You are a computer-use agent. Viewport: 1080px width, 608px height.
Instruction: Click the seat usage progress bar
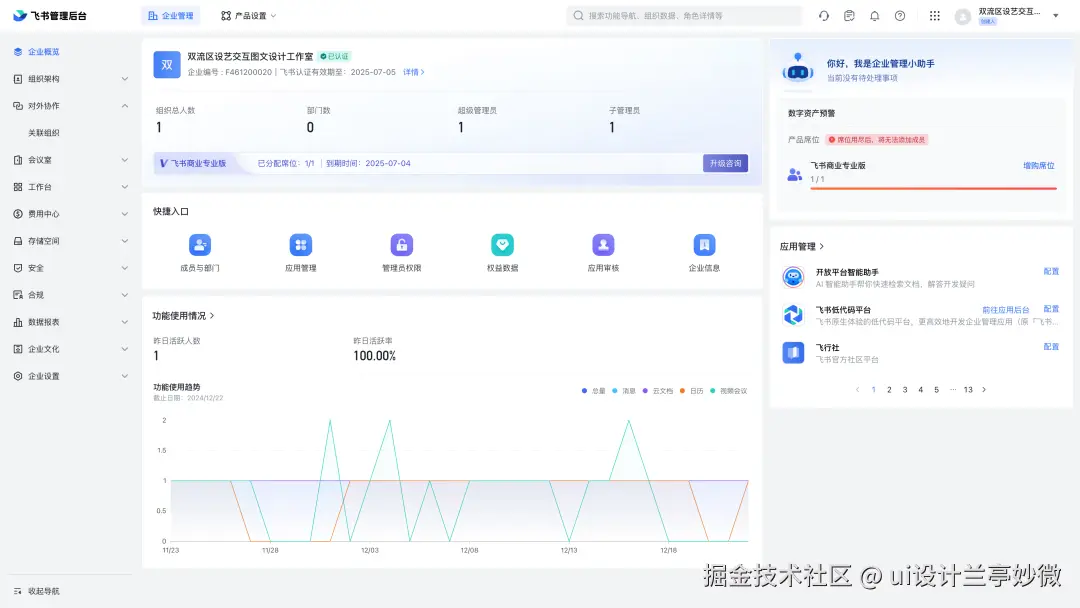click(933, 188)
